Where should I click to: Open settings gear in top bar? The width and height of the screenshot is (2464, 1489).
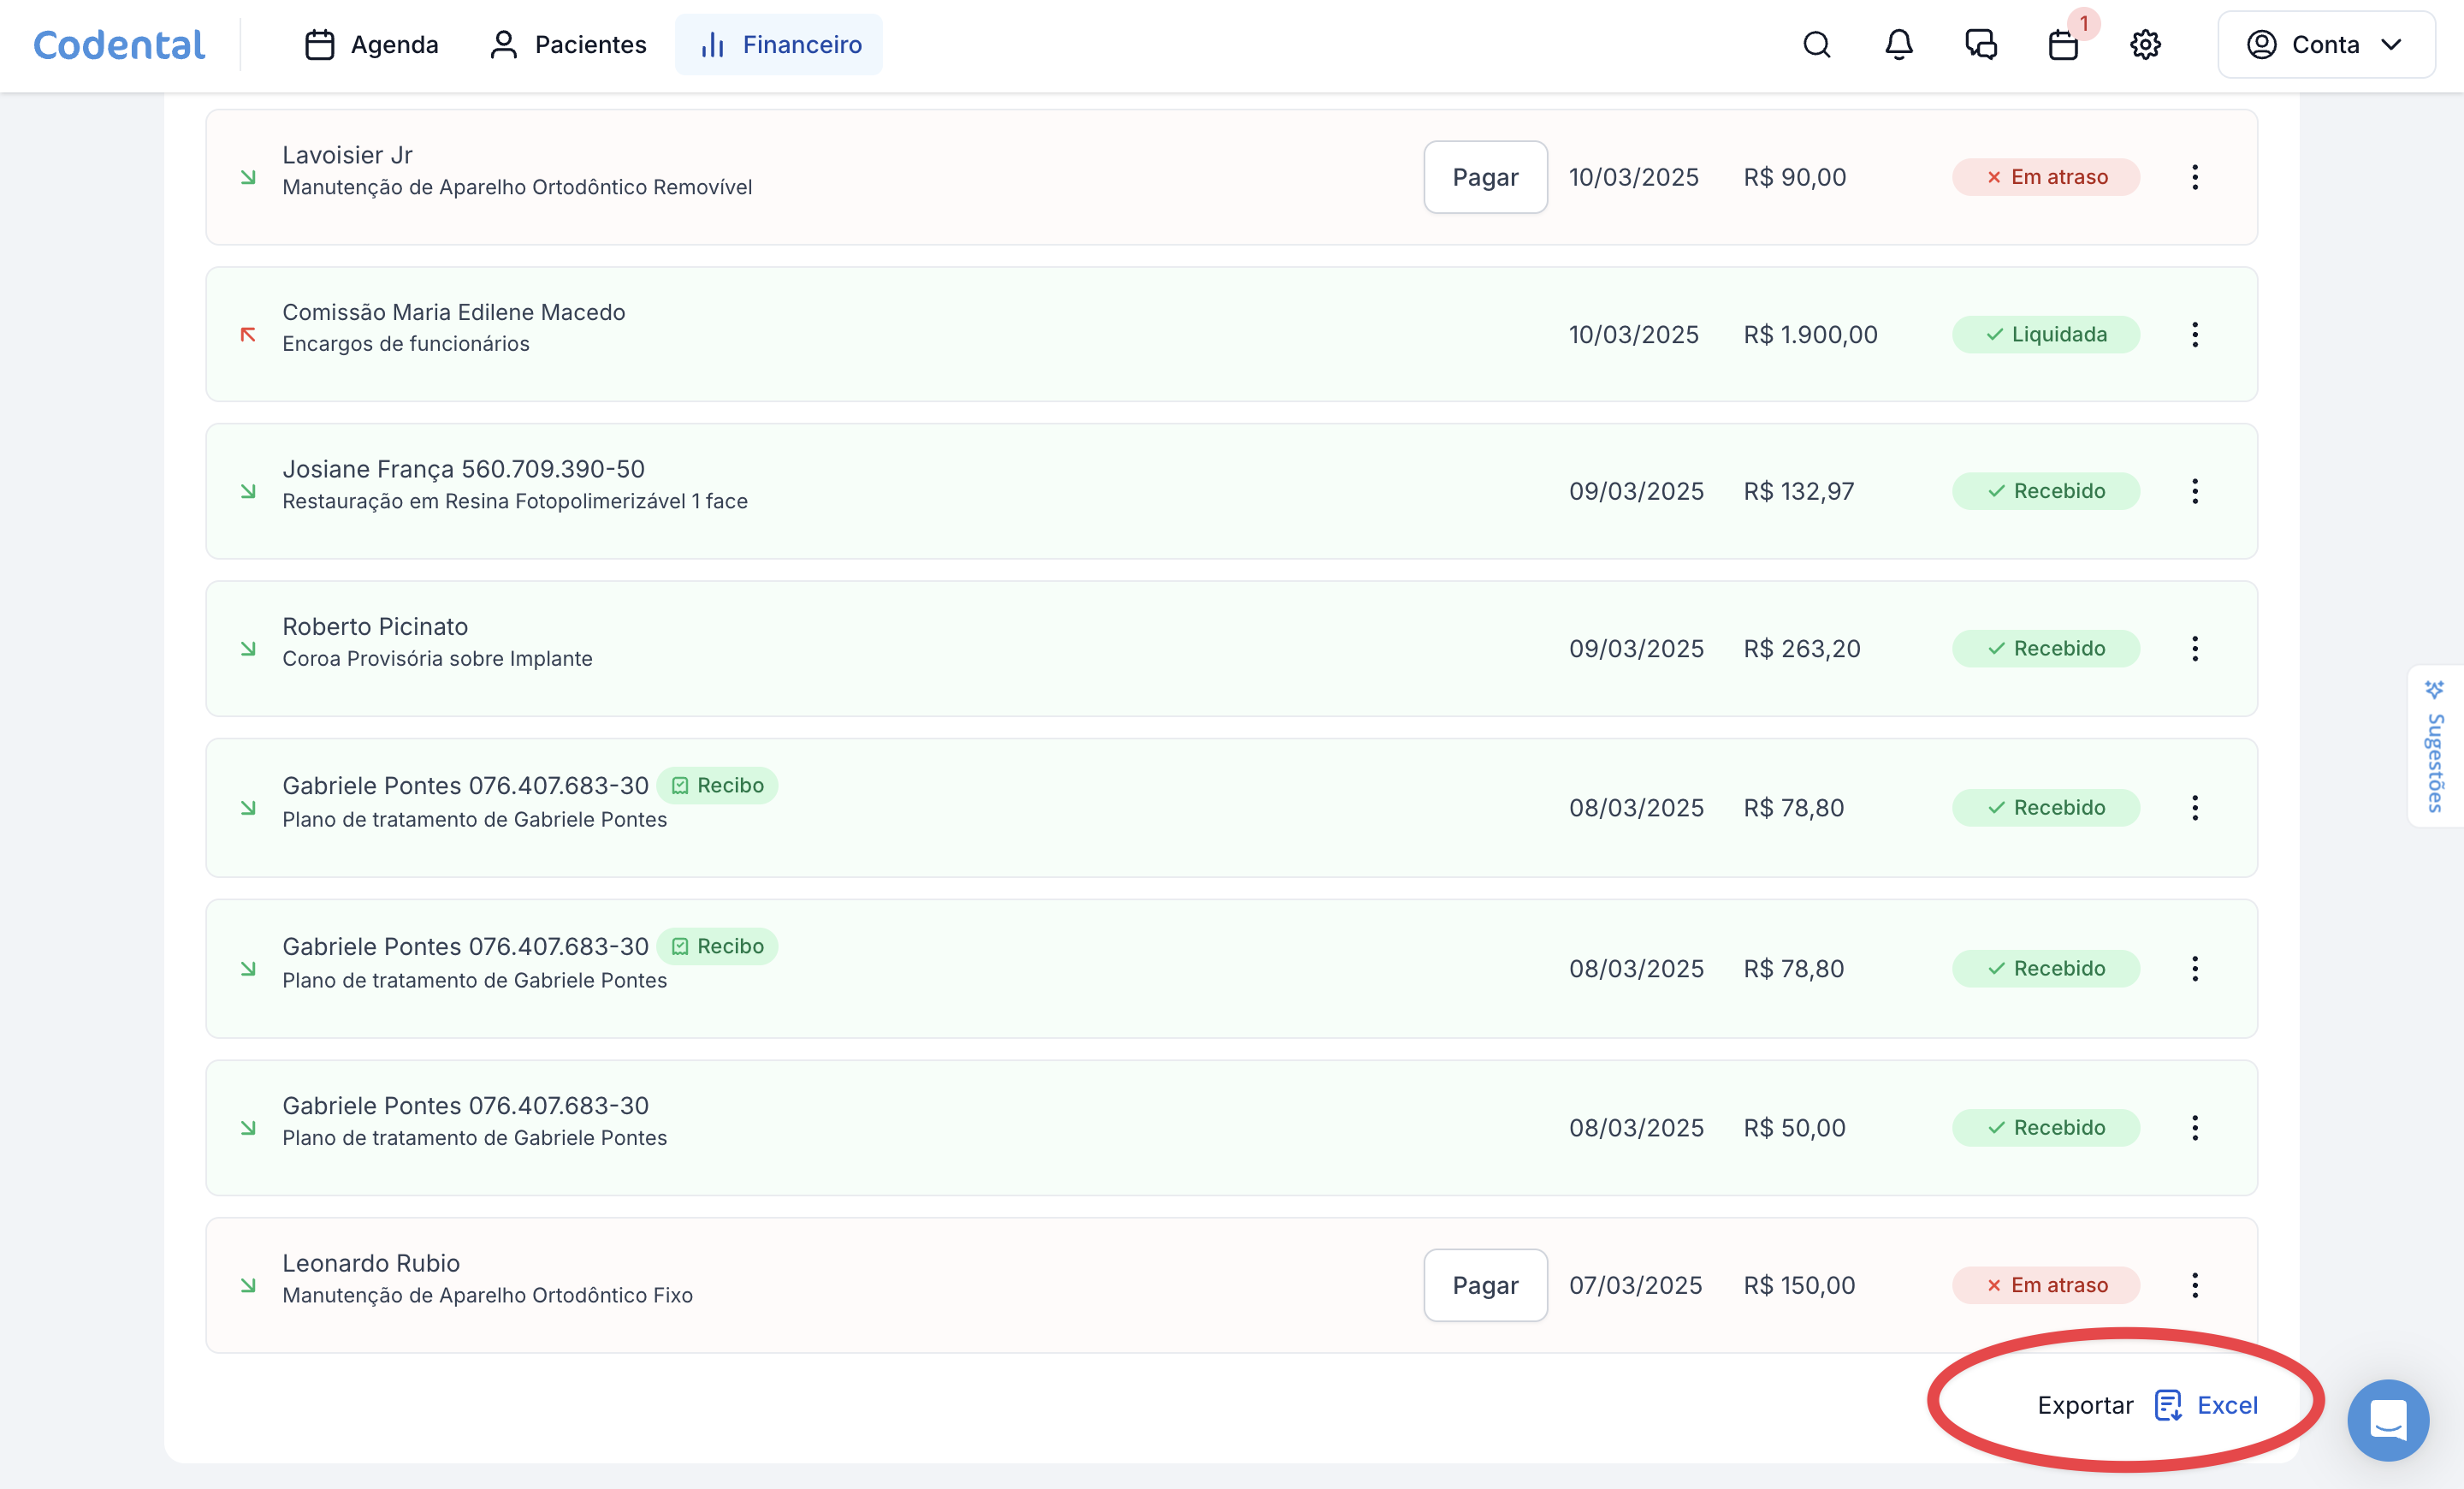pyautogui.click(x=2145, y=45)
